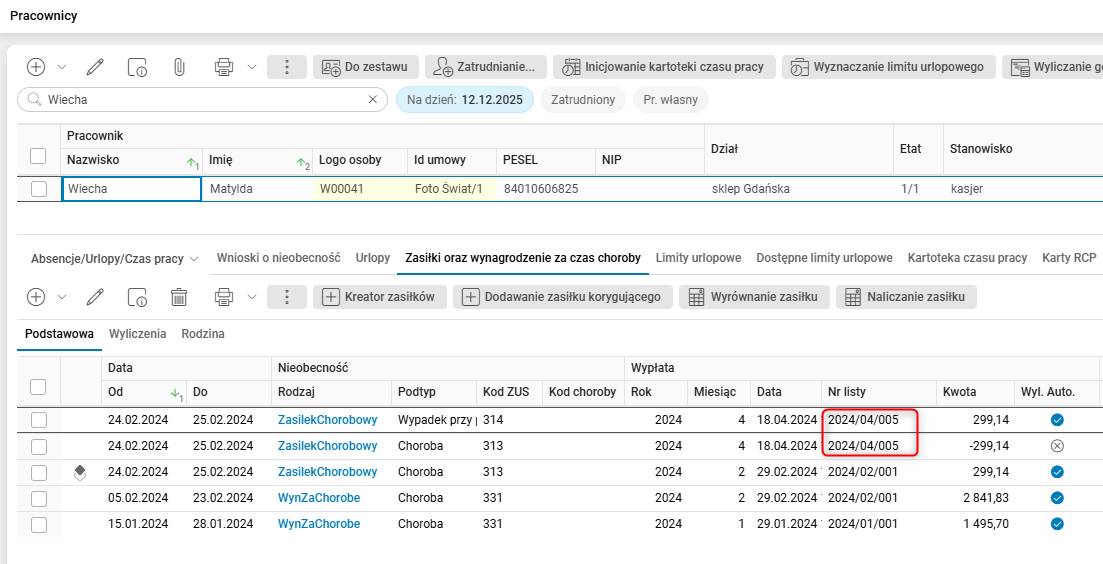
Task: Click Dodawanie zasiłku korygującego button
Action: click(x=563, y=297)
